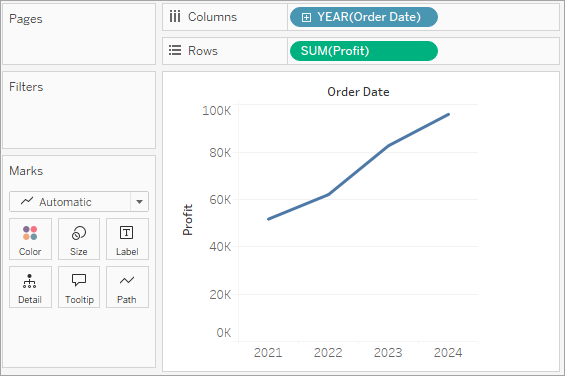Open the Color marks card

point(30,239)
